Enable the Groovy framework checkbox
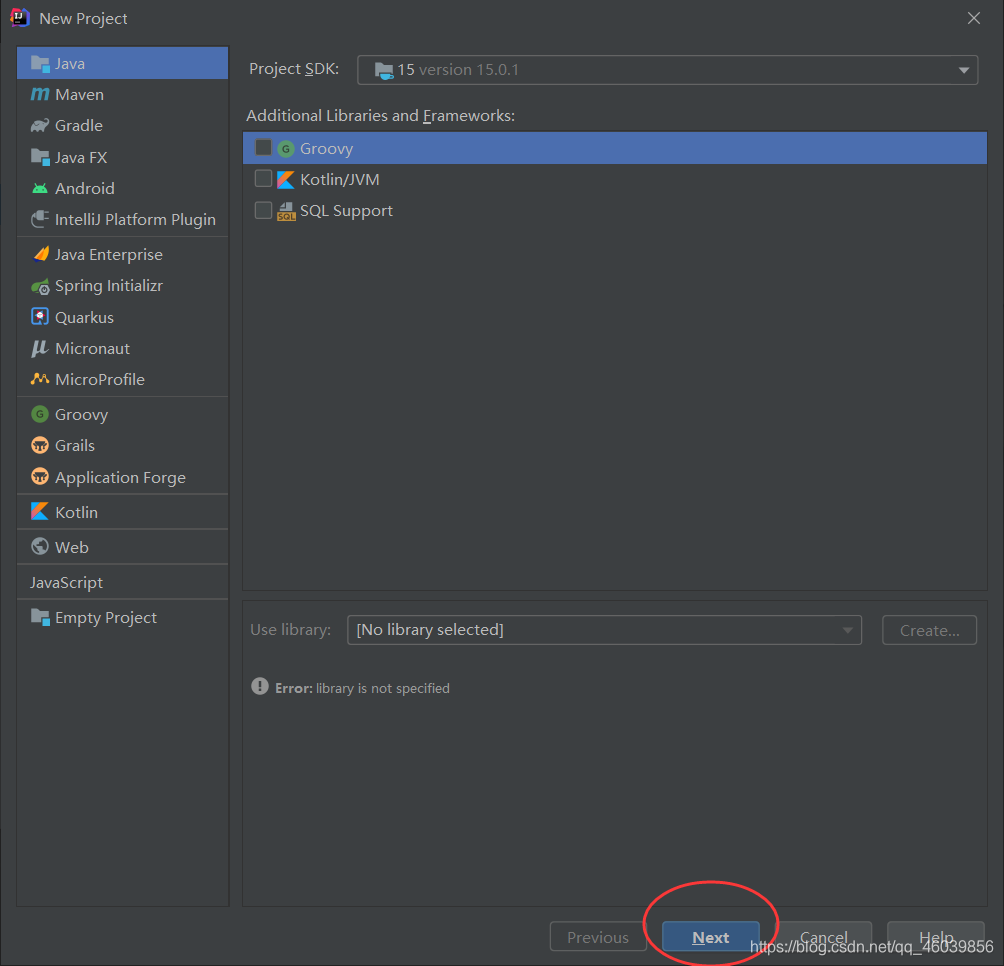The width and height of the screenshot is (1004, 966). click(x=263, y=147)
